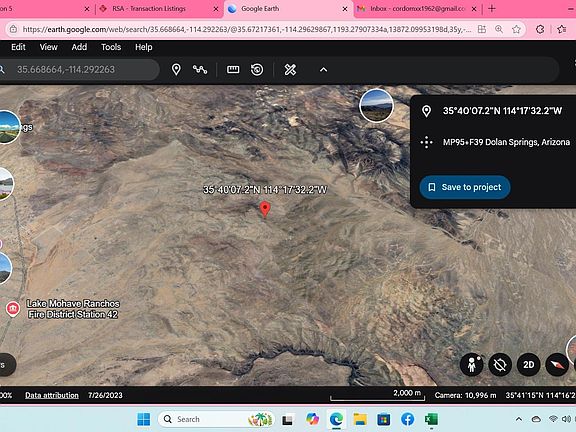
Task: Open Street View pegman
Action: click(472, 364)
